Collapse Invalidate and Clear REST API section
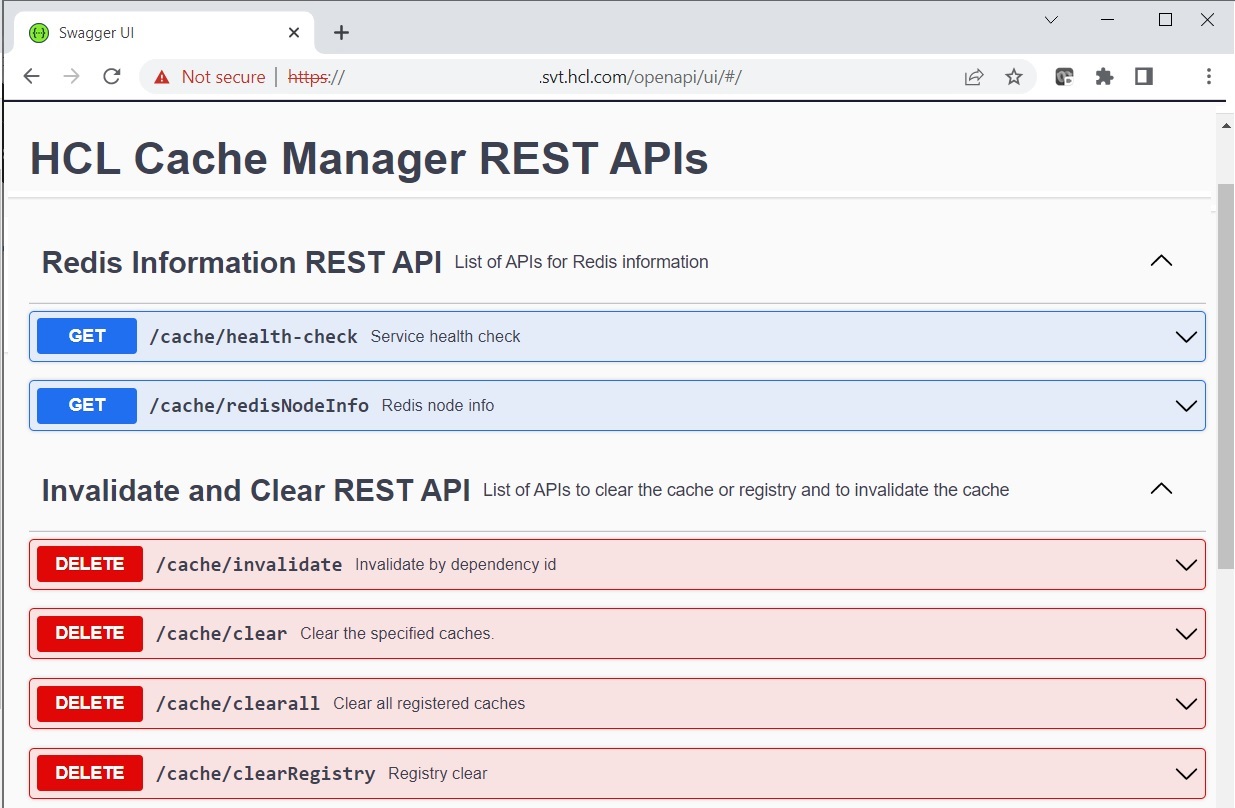The image size is (1235, 808). click(x=1160, y=489)
